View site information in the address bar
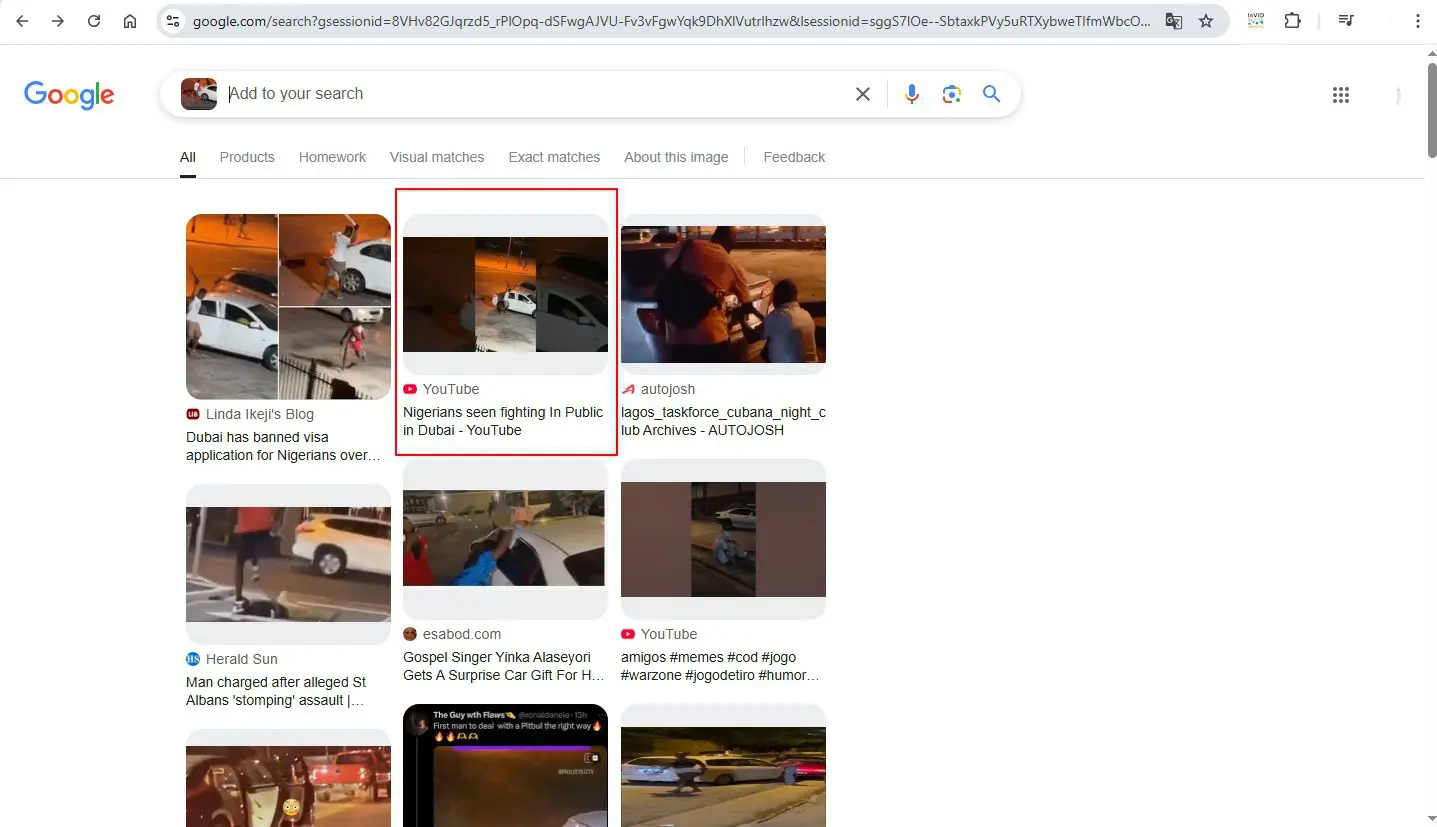 [172, 21]
